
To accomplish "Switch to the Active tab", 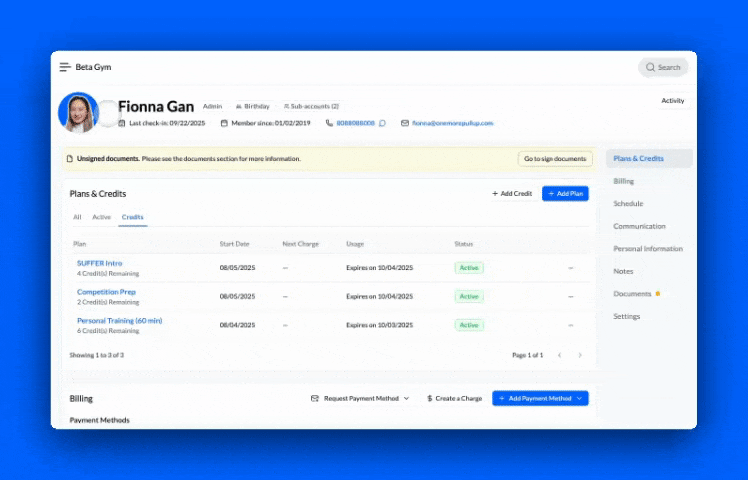I will [x=101, y=217].
